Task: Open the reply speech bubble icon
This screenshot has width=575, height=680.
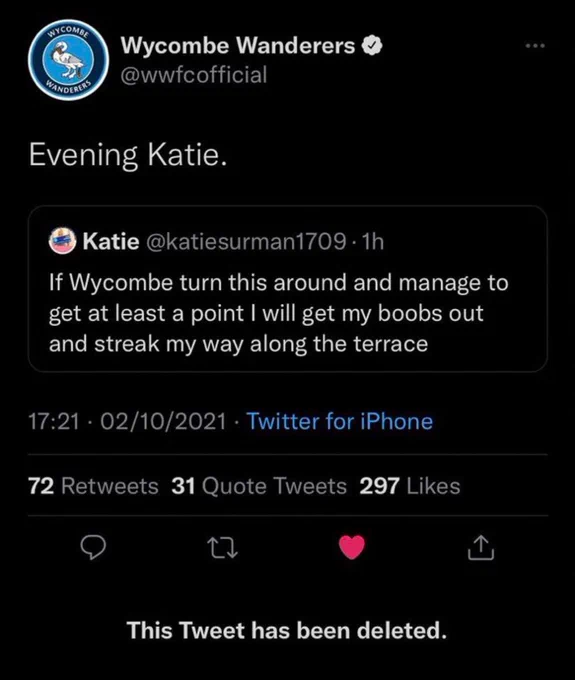Action: point(93,548)
